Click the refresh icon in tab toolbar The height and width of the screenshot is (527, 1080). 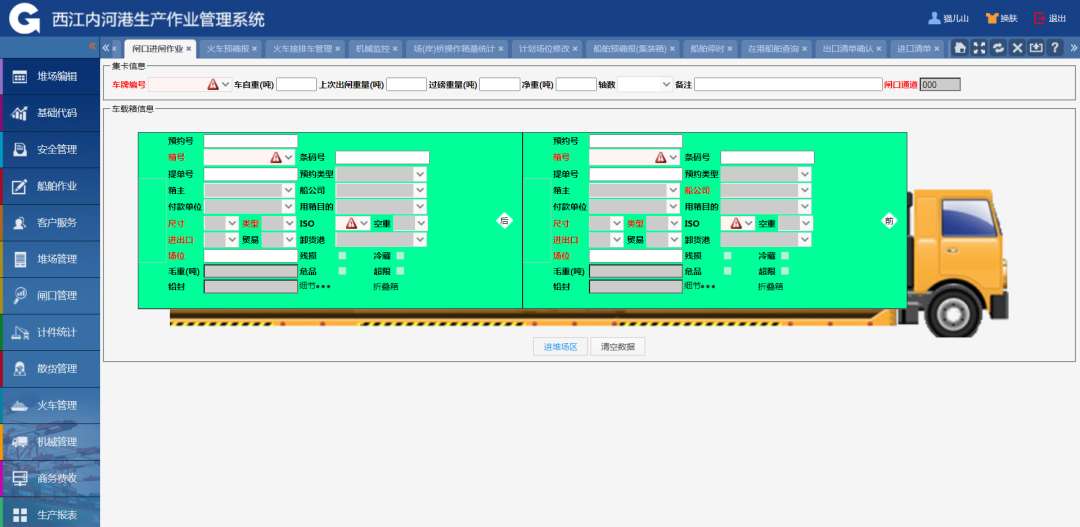[998, 48]
